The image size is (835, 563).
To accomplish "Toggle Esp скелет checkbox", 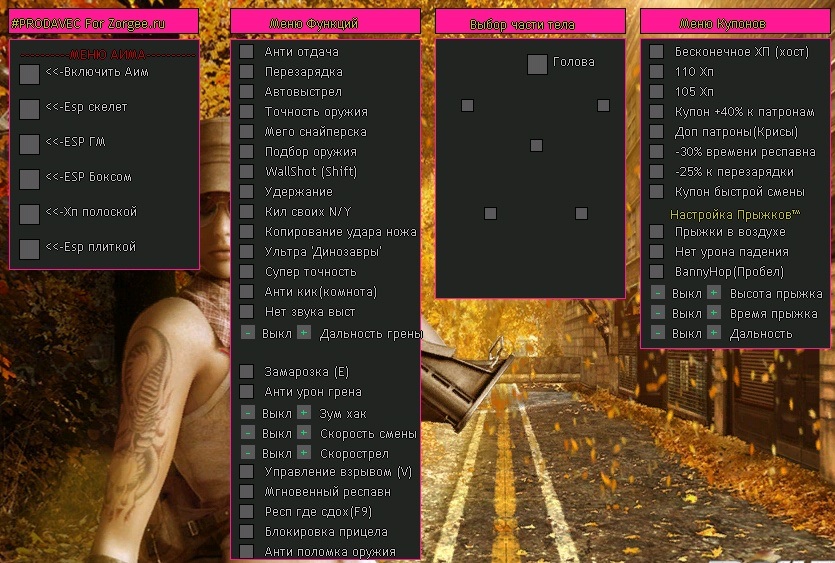I will (x=29, y=109).
